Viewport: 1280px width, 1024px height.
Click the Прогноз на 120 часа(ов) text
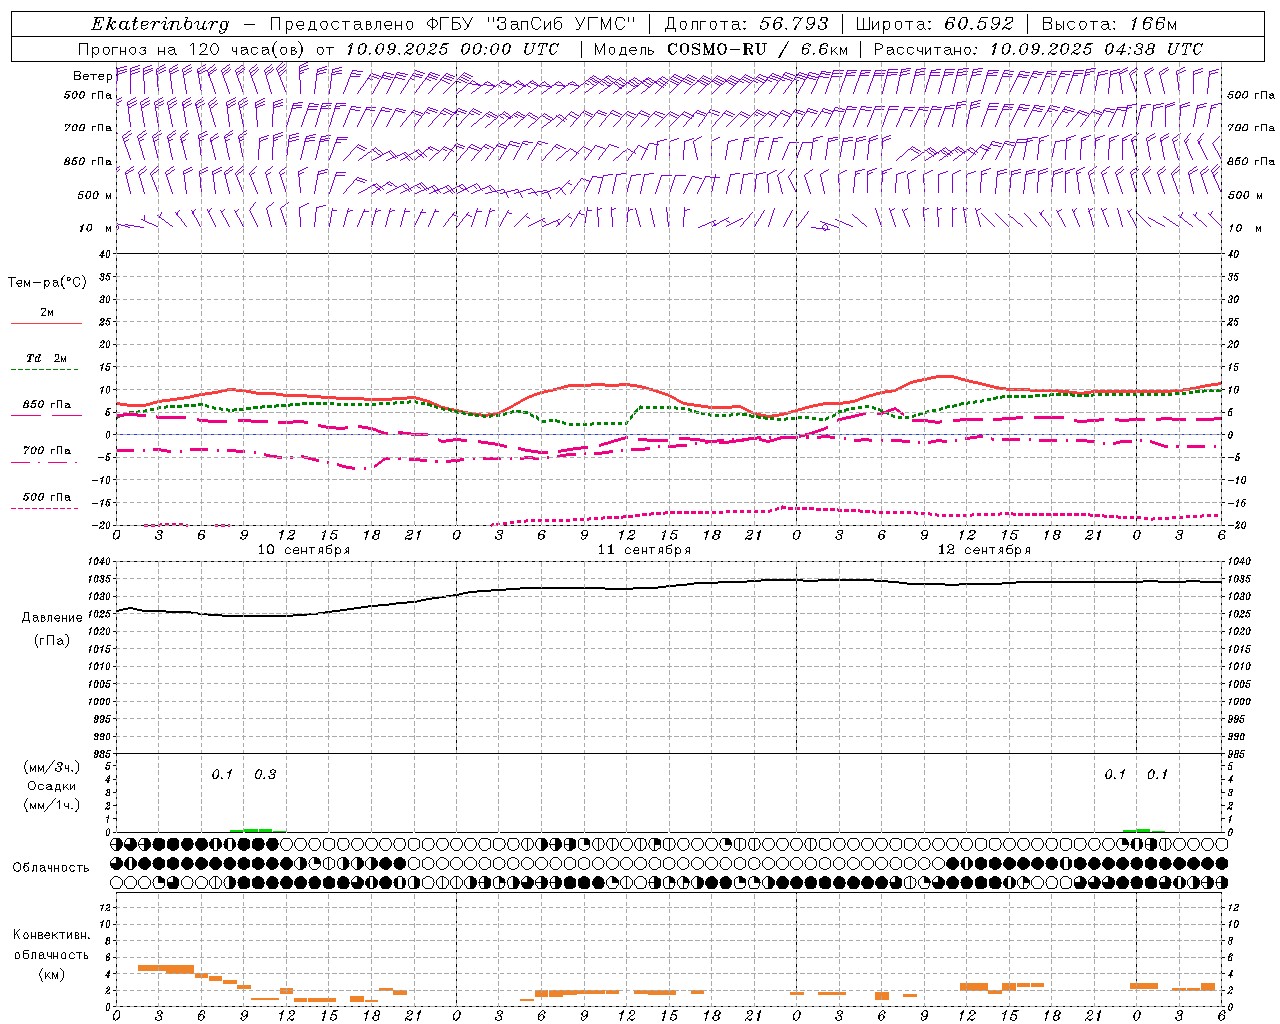193,49
